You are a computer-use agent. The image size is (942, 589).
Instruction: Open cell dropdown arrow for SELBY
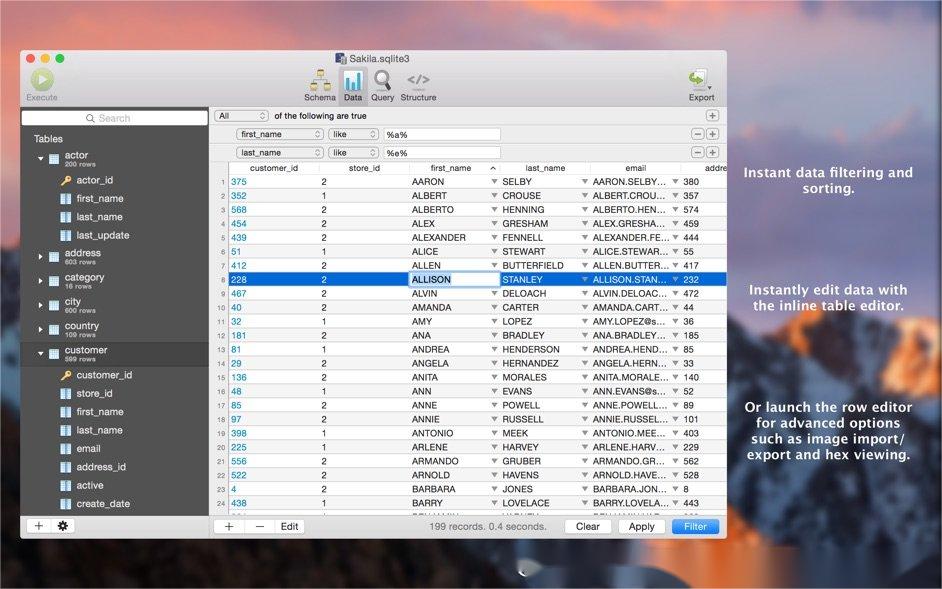[x=585, y=182]
